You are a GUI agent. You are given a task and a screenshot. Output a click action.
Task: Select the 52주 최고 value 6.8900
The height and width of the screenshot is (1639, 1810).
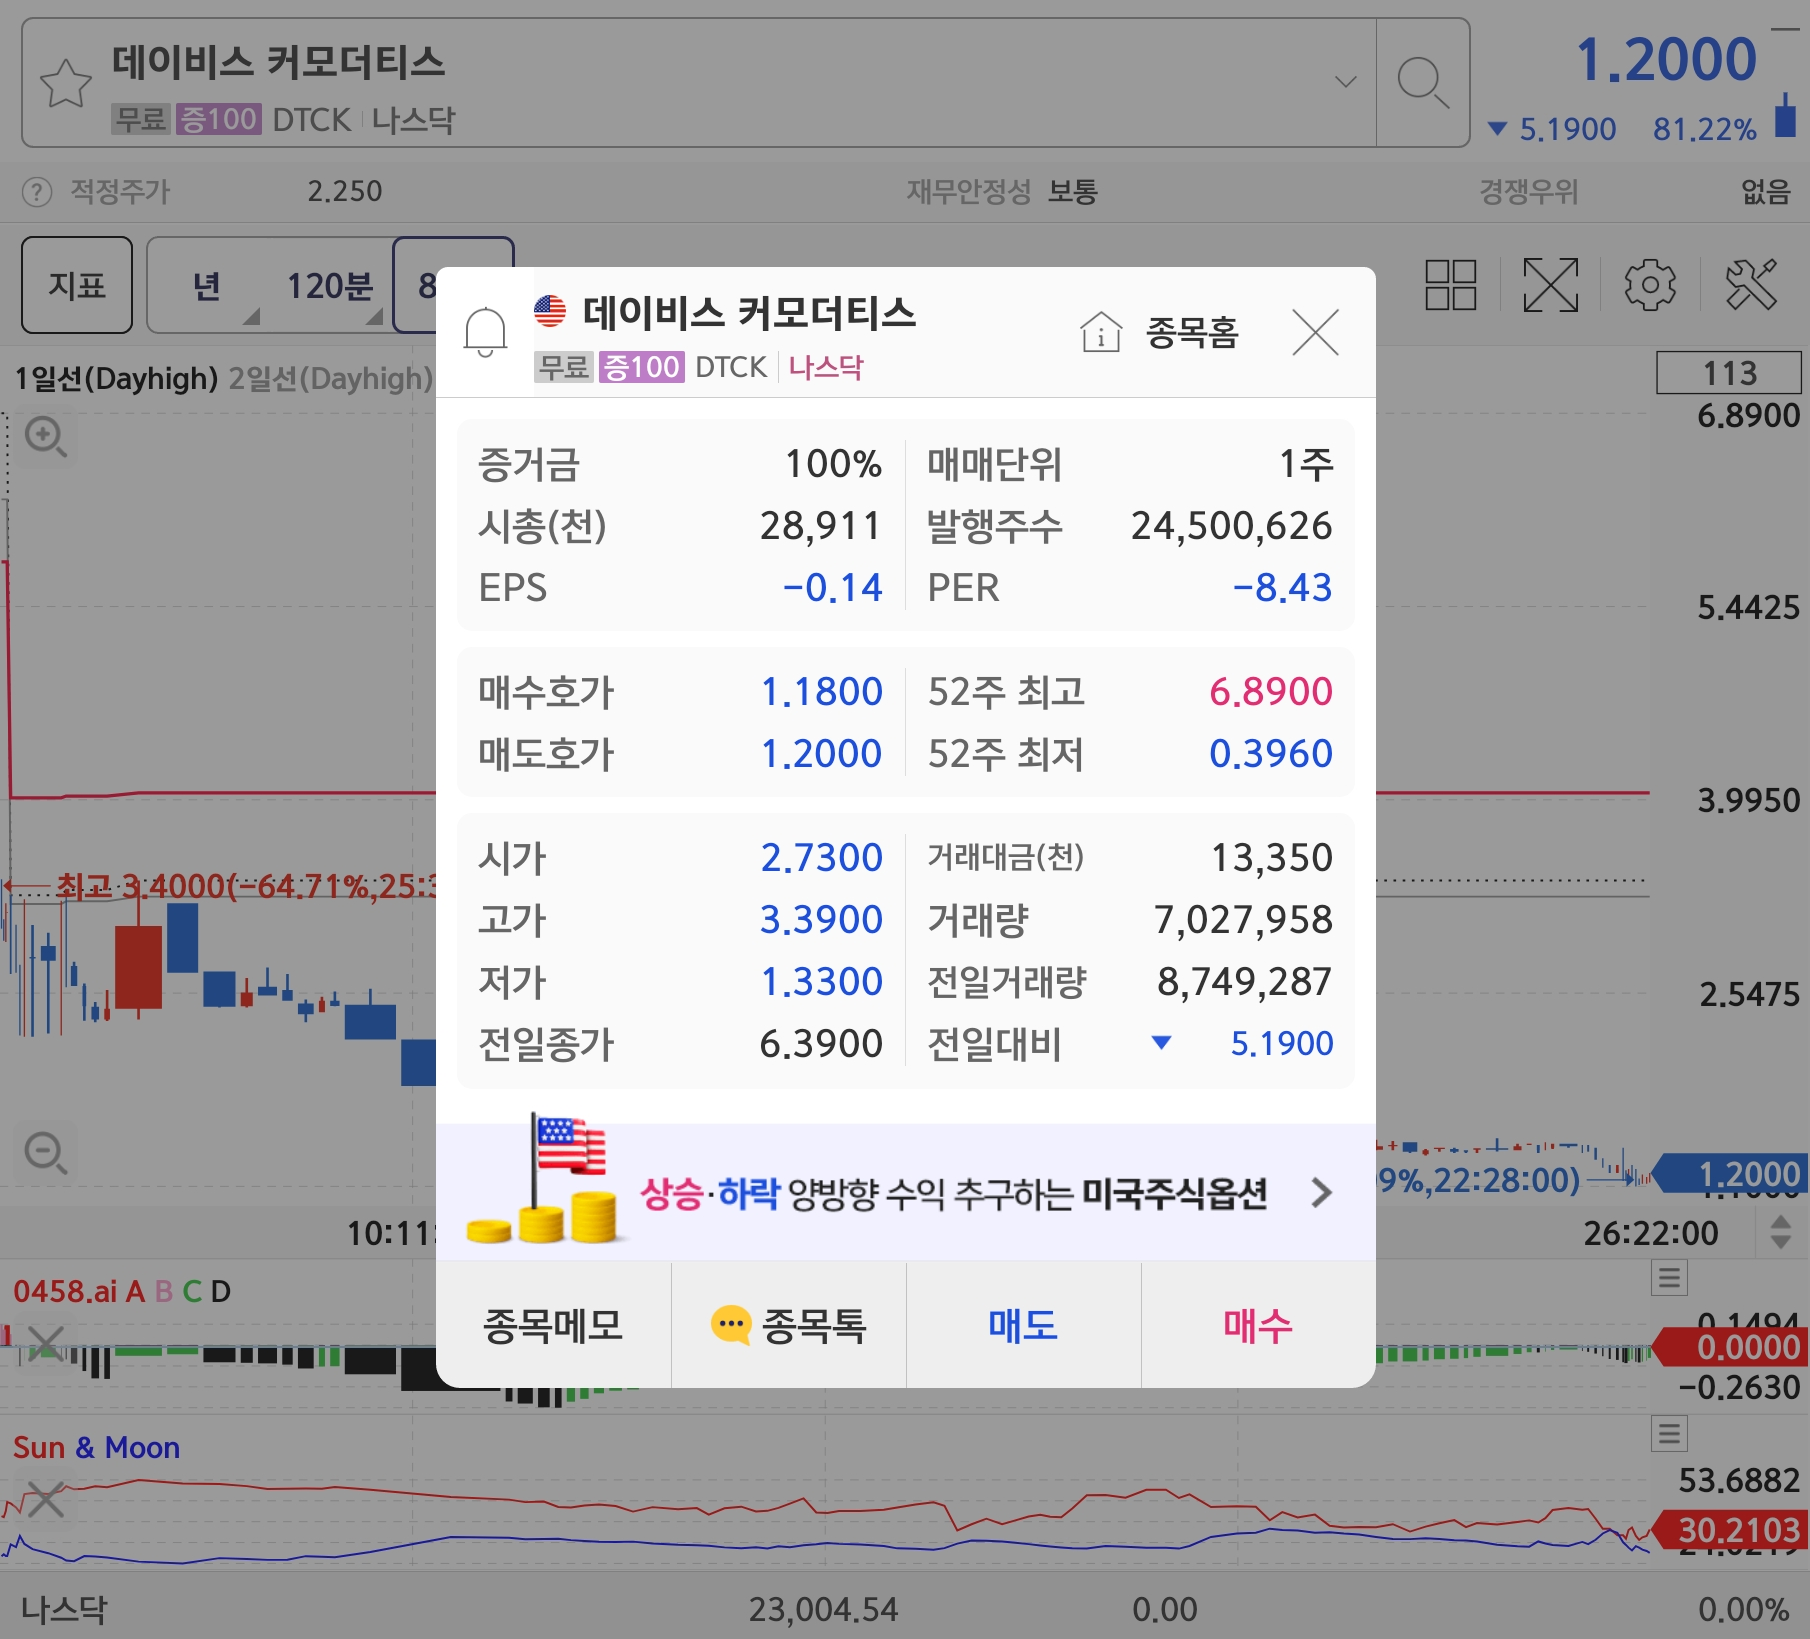click(1270, 691)
